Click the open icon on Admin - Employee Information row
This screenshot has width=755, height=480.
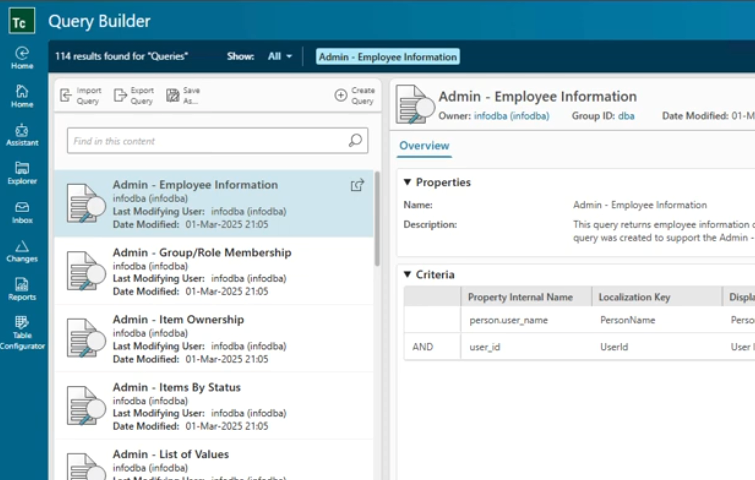(357, 185)
